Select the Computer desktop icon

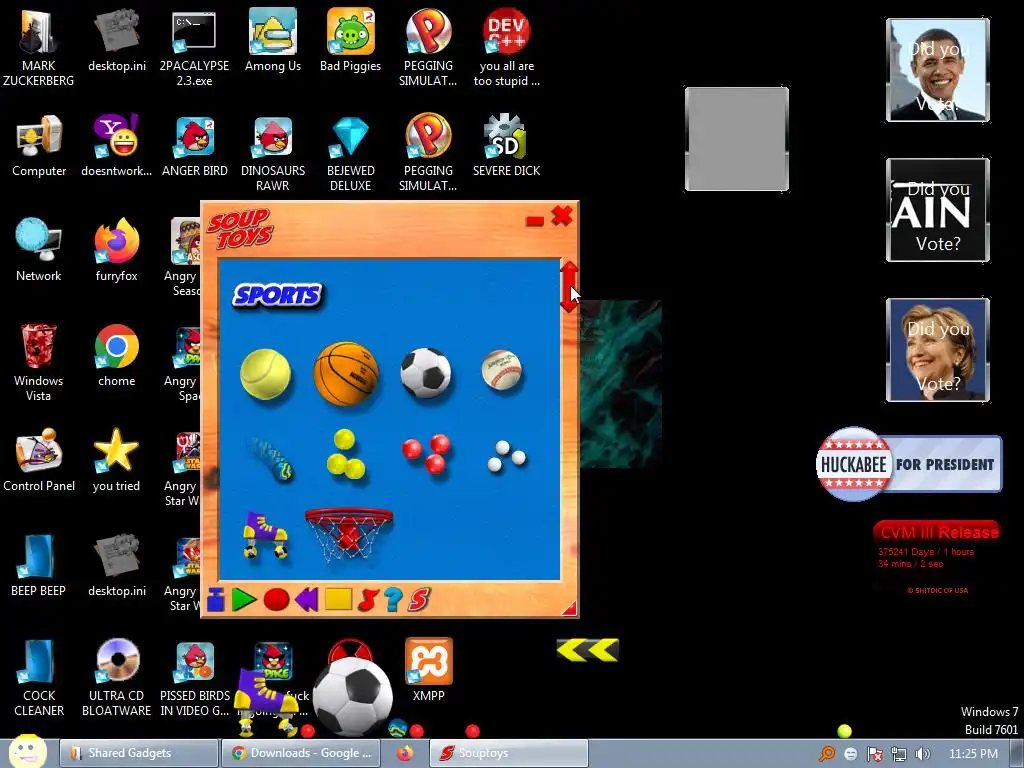click(x=39, y=146)
